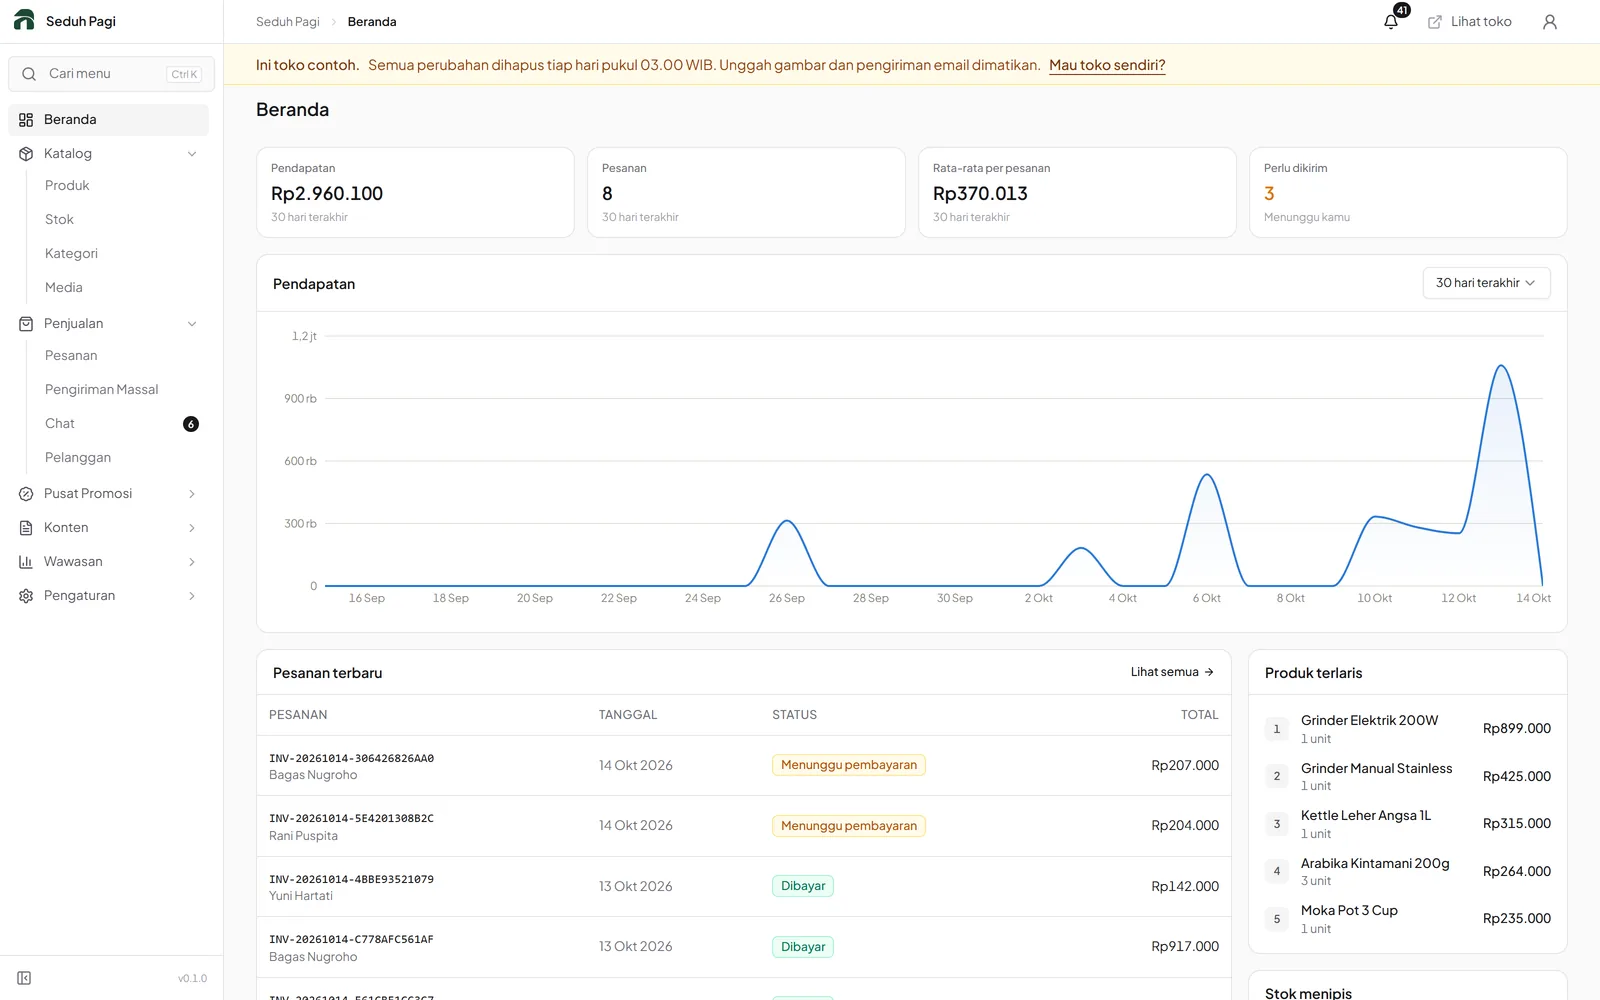Click the external link icon beside Lihat toko

[1435, 22]
